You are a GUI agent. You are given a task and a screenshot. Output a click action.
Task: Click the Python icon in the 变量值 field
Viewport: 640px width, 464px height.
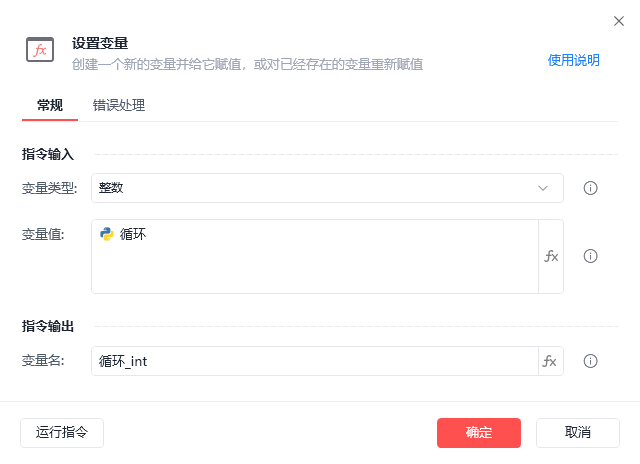point(107,234)
